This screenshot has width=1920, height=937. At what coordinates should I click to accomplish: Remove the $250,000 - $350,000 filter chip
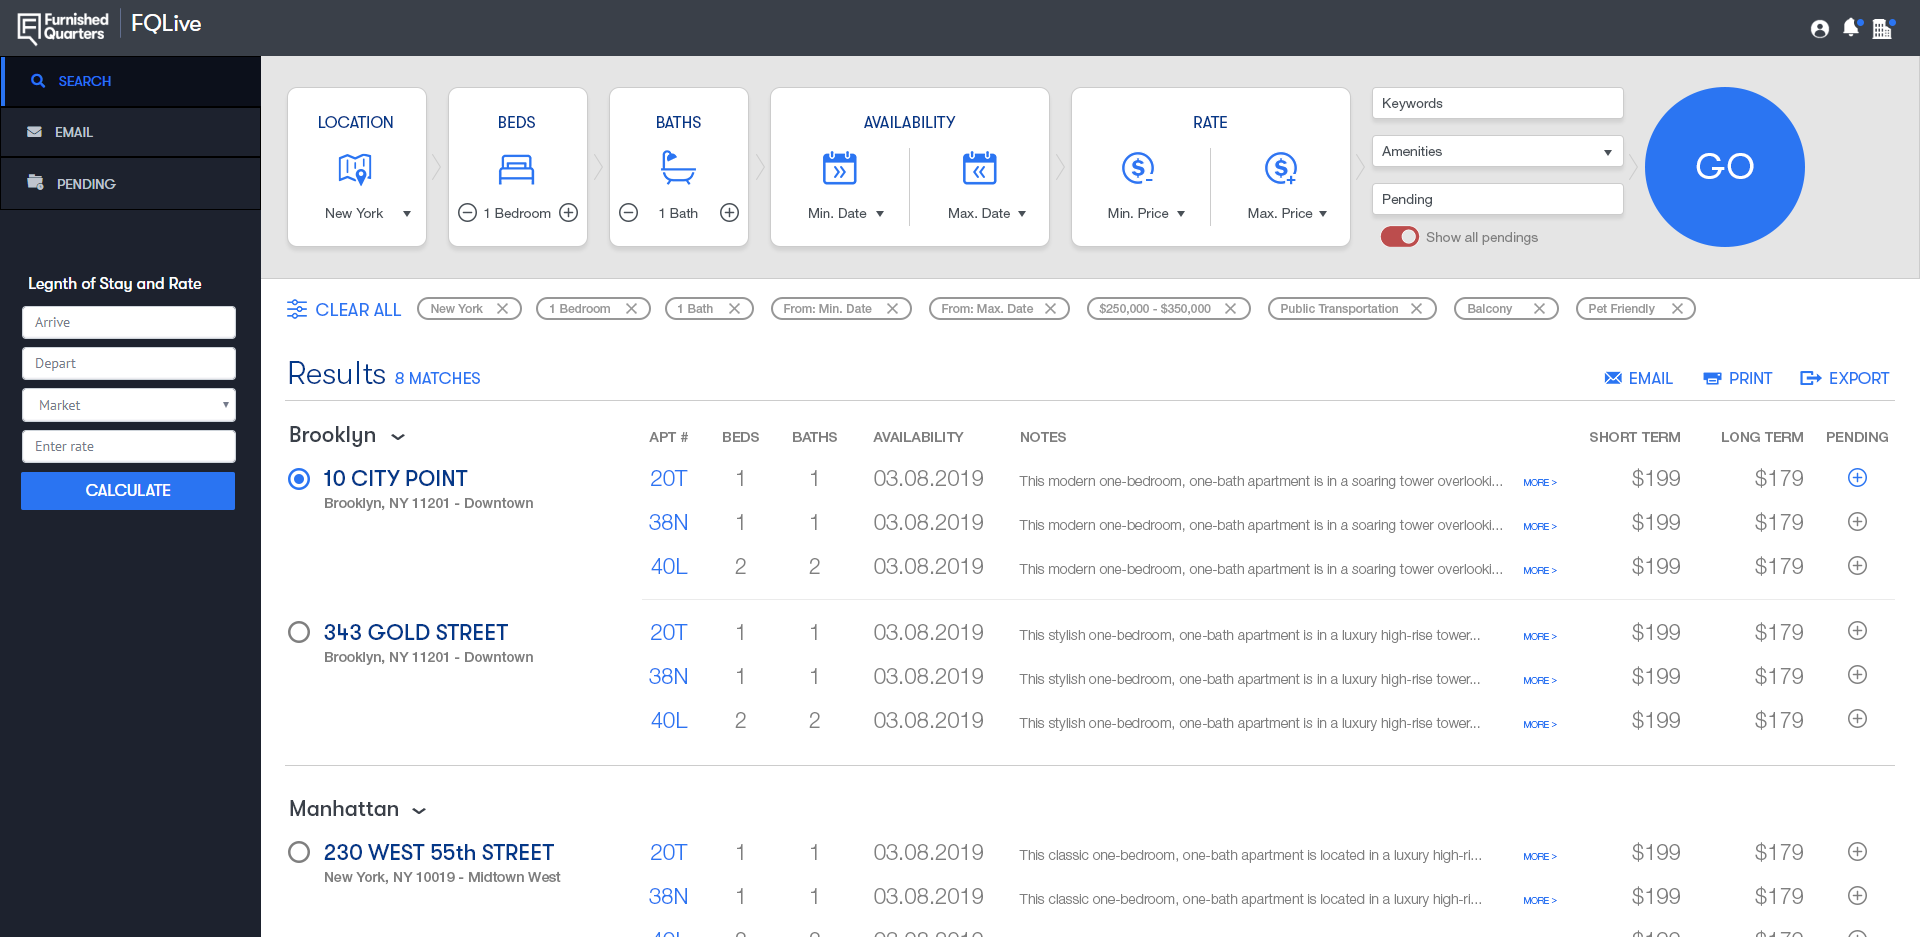coord(1231,309)
